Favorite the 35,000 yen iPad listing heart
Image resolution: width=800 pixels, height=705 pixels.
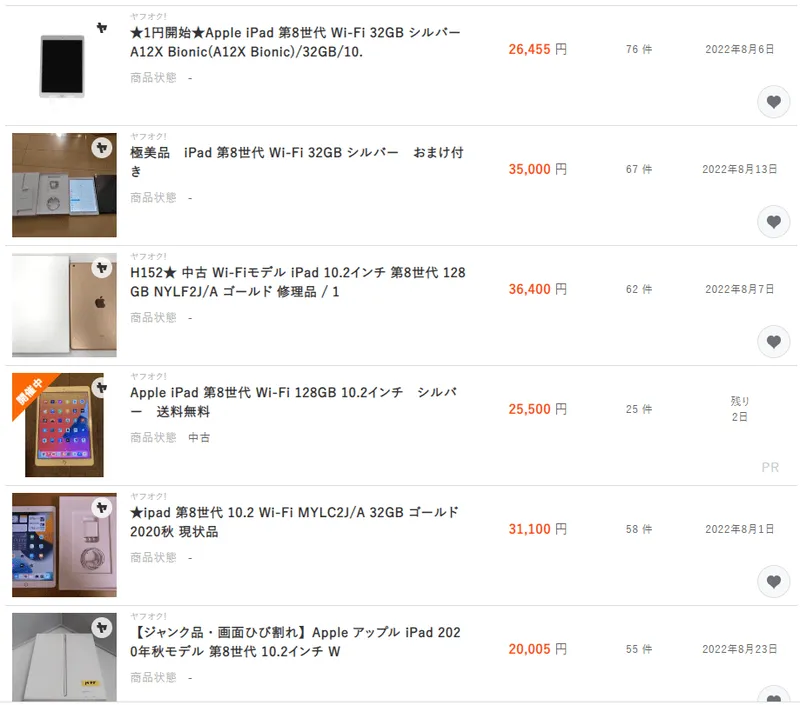pyautogui.click(x=773, y=222)
